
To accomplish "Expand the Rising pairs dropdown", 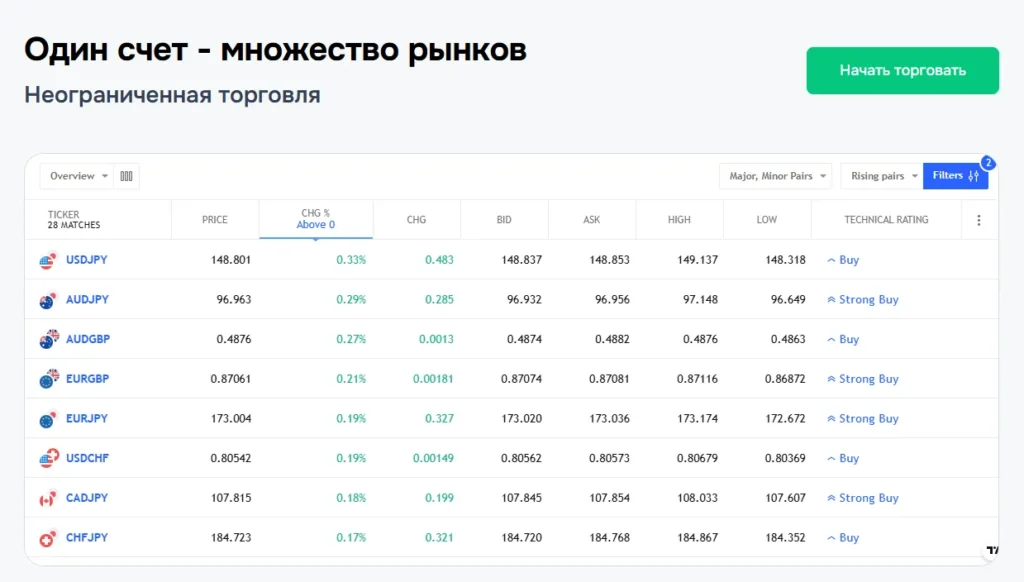I will pos(881,176).
